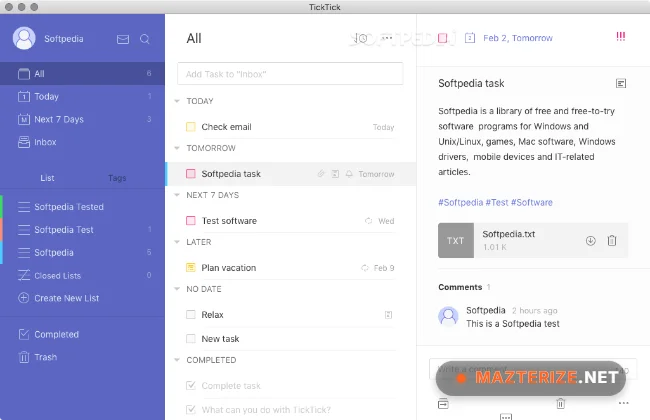Toggle the detail pane task checkbox
Screen dimensions: 650x420
point(443,38)
